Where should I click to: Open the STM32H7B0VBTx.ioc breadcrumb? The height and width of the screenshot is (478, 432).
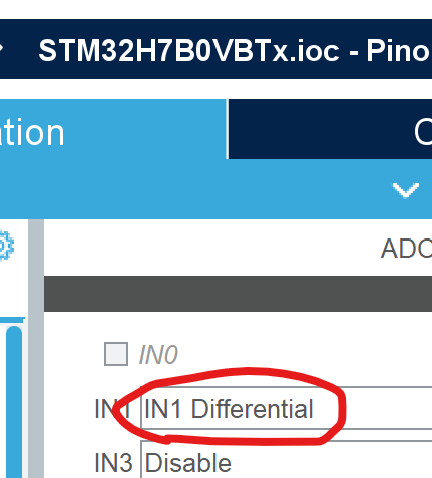235,50
